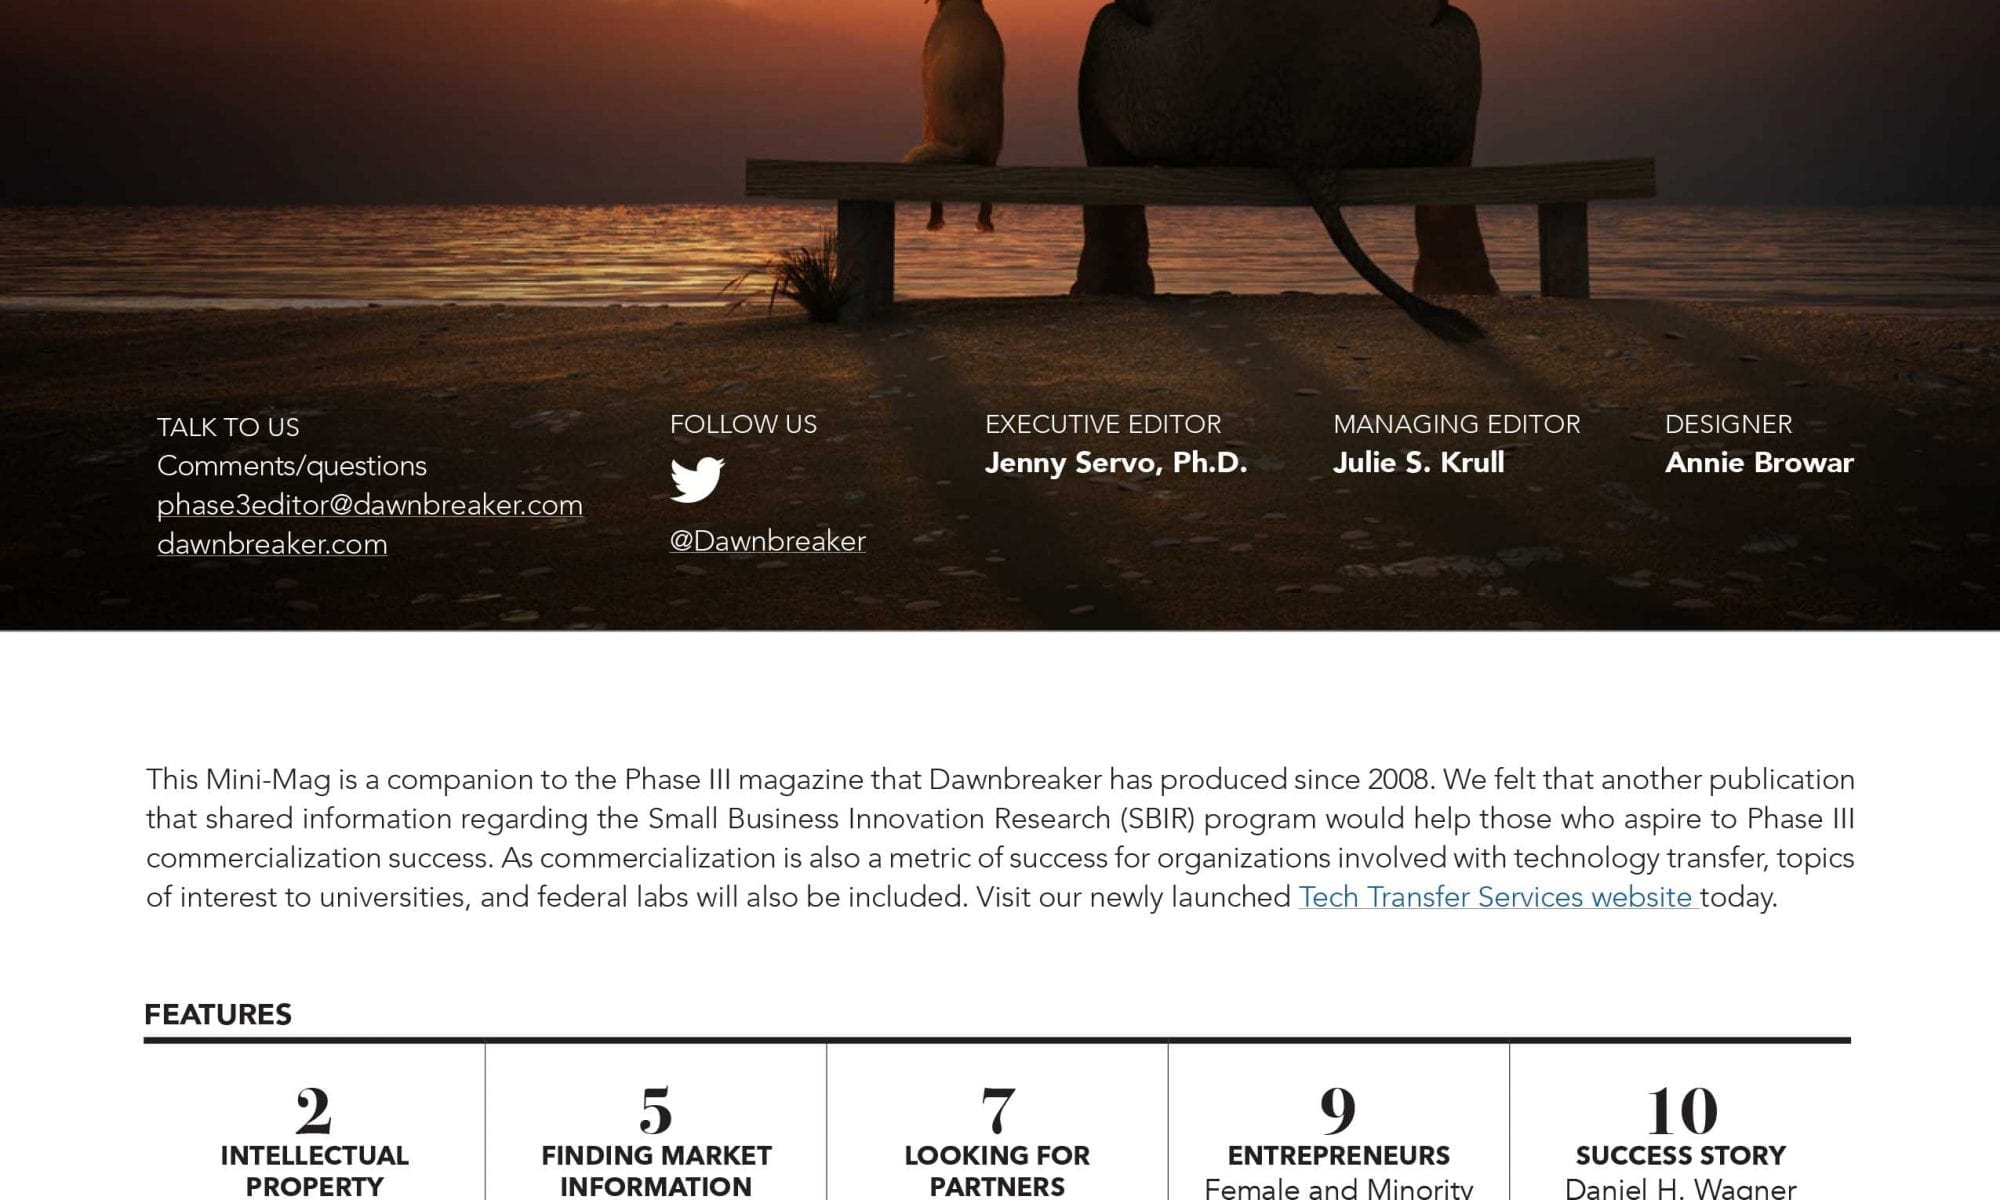2000x1200 pixels.
Task: Click the elephant sitting on the bench
Action: click(1280, 120)
